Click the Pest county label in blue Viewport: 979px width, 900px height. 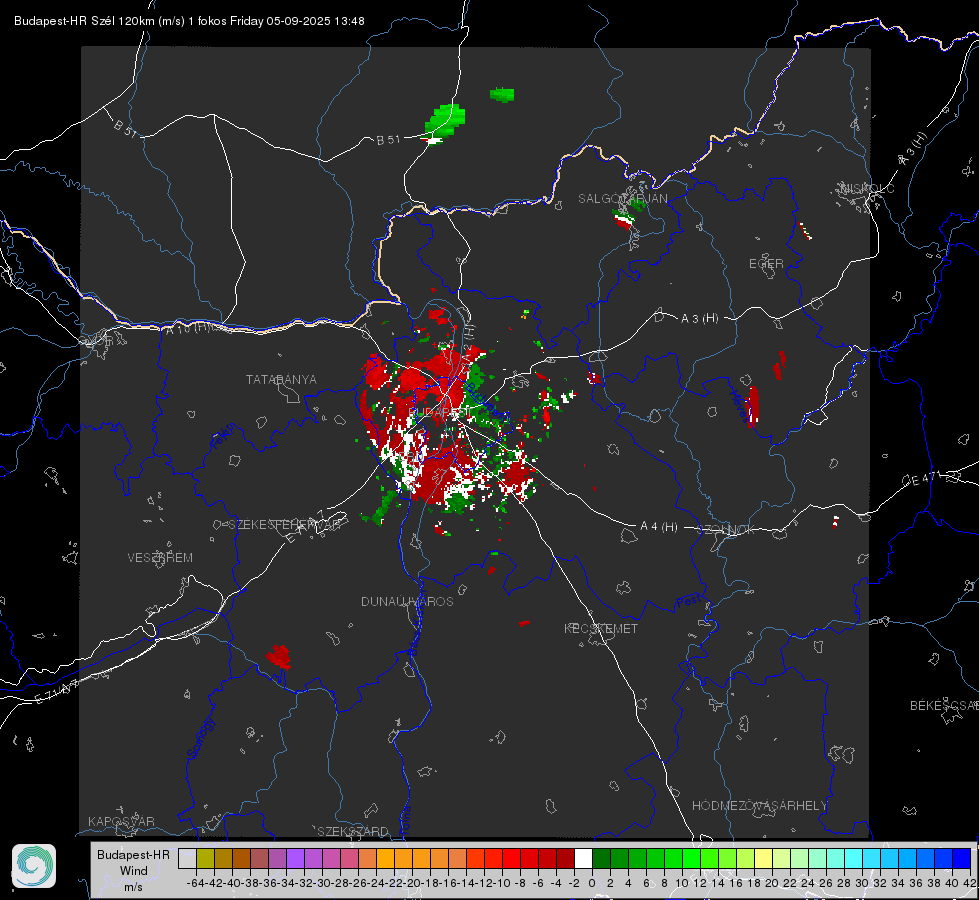(x=688, y=601)
